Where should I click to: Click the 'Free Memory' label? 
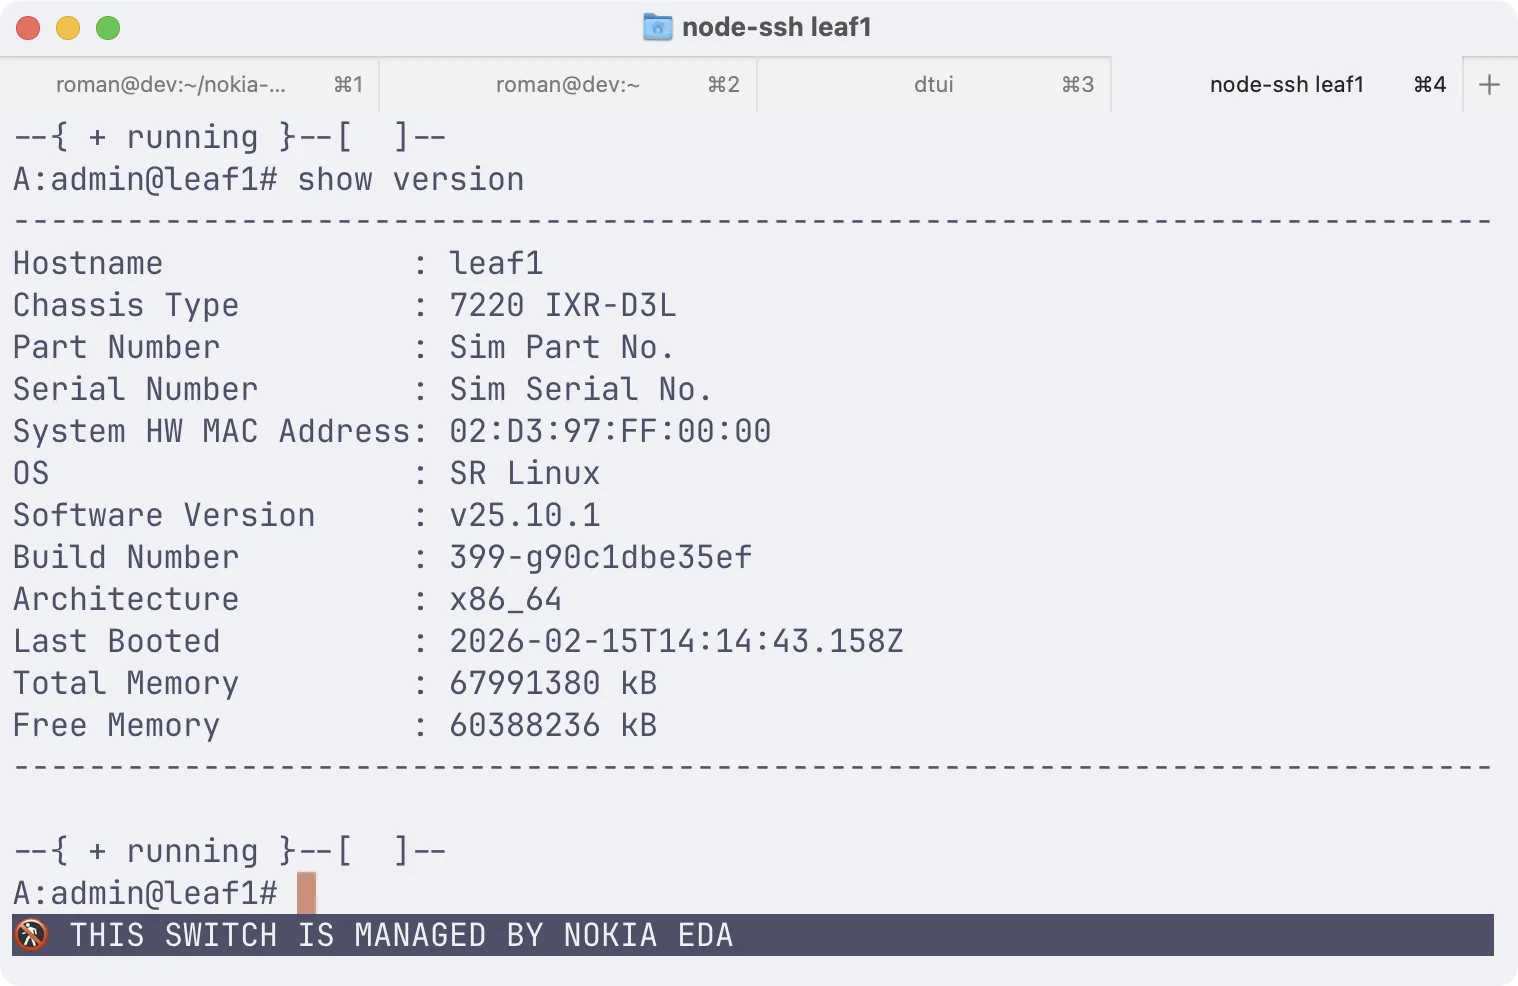(116, 725)
